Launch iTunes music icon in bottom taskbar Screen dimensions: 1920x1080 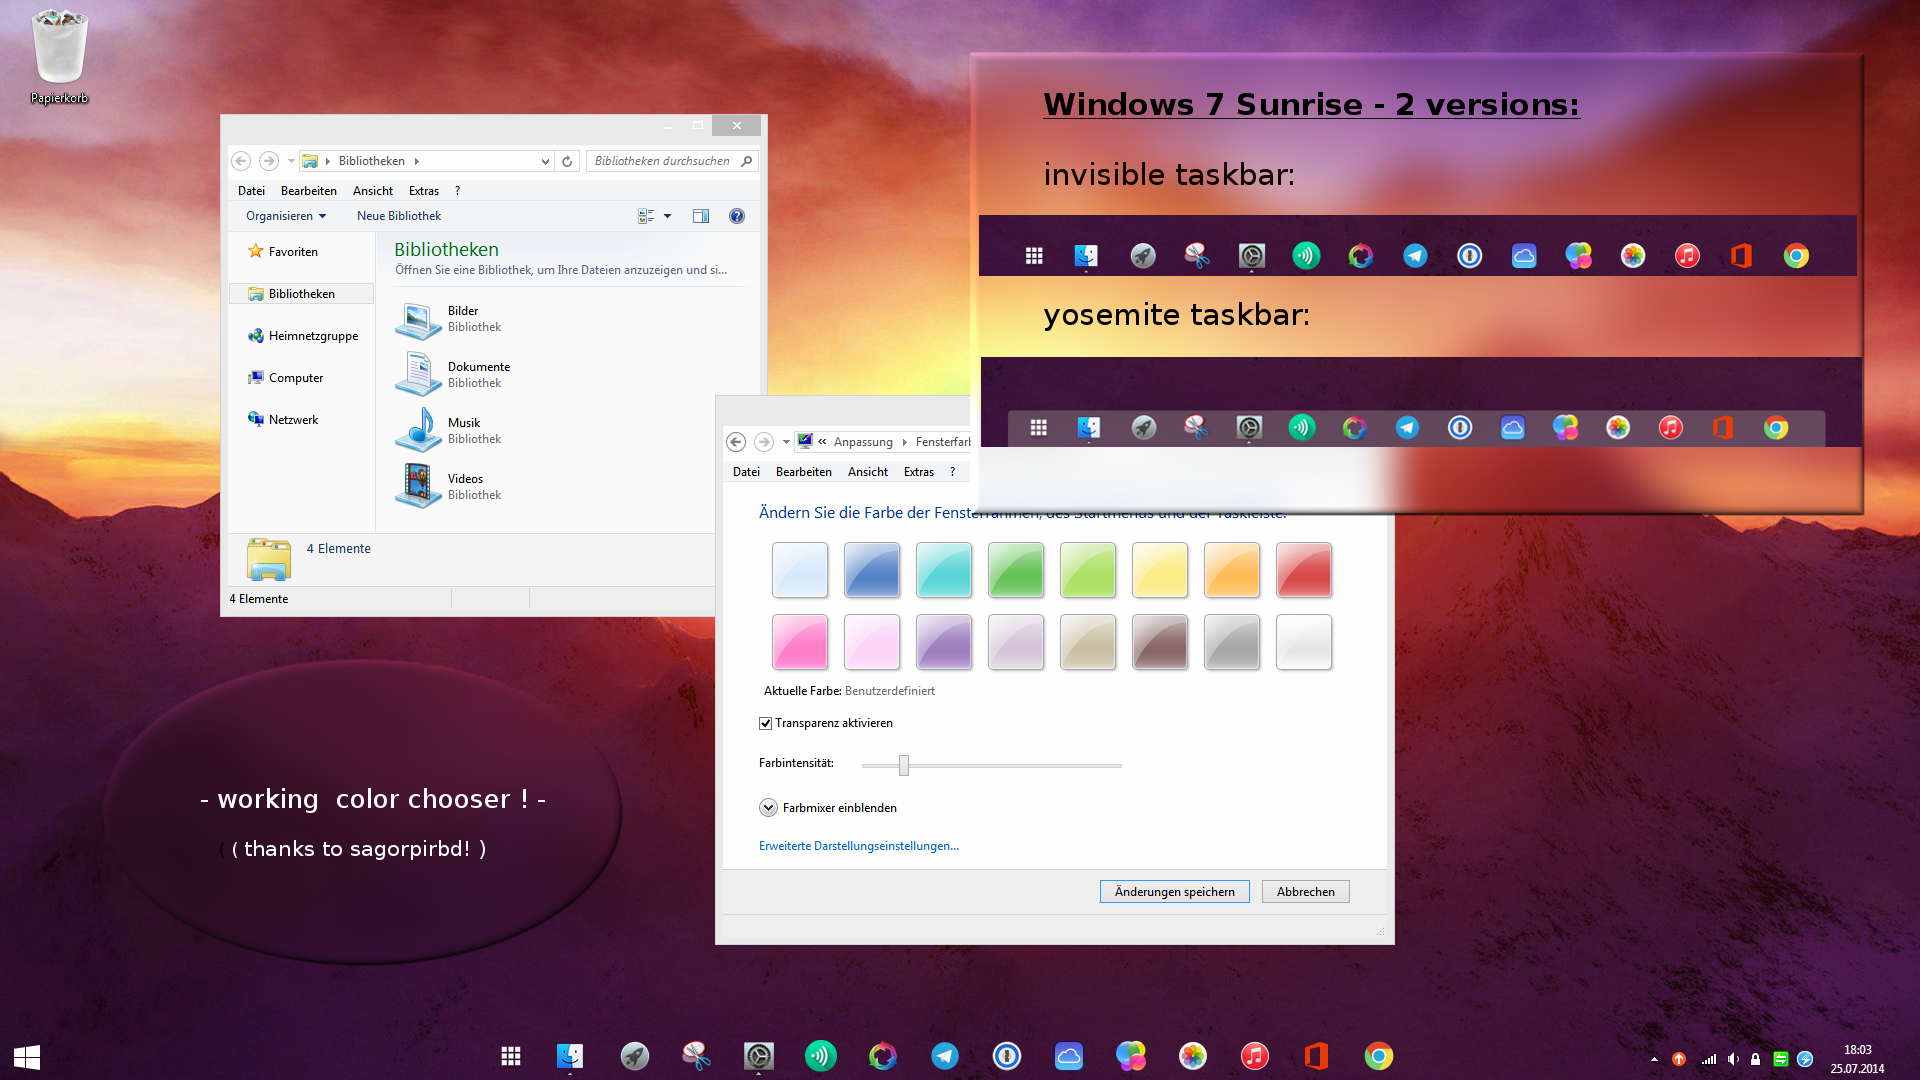point(1255,1056)
